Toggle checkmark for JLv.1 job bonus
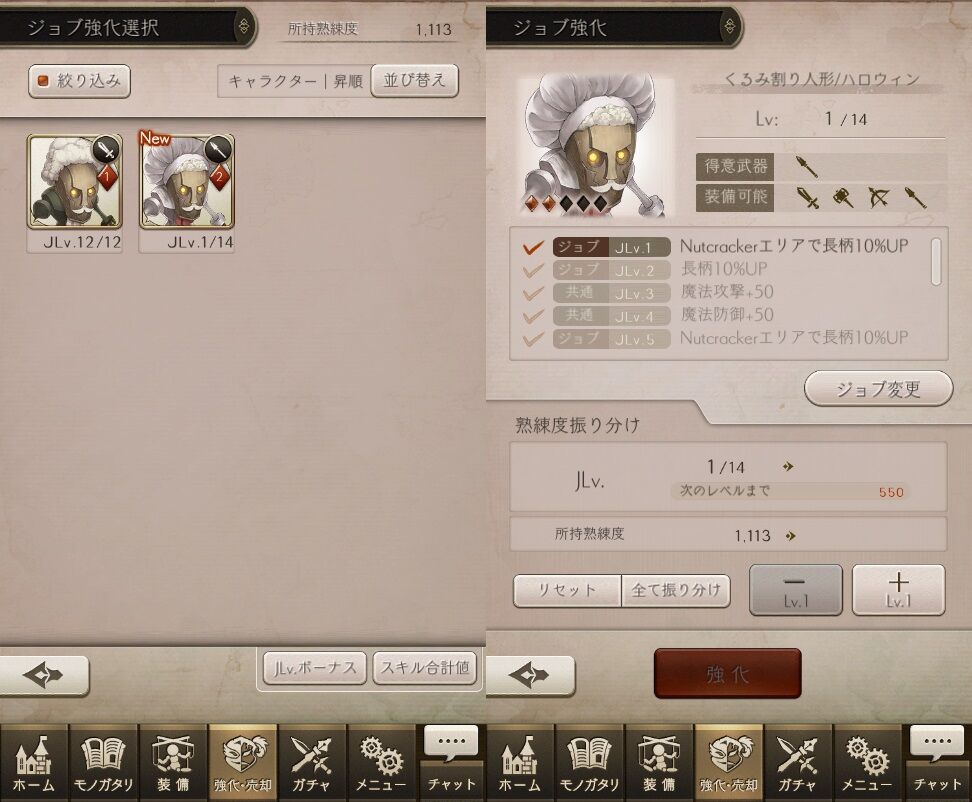 point(533,247)
